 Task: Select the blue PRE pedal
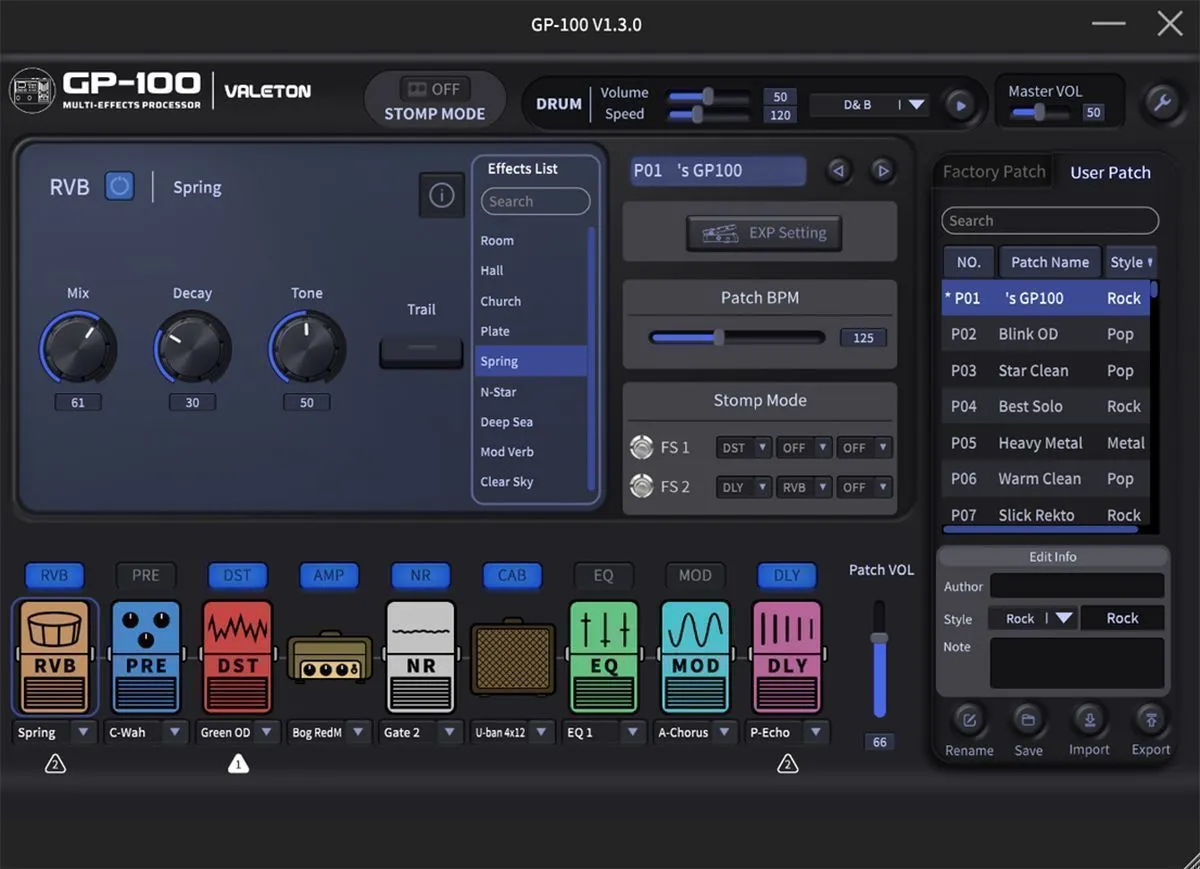point(146,655)
